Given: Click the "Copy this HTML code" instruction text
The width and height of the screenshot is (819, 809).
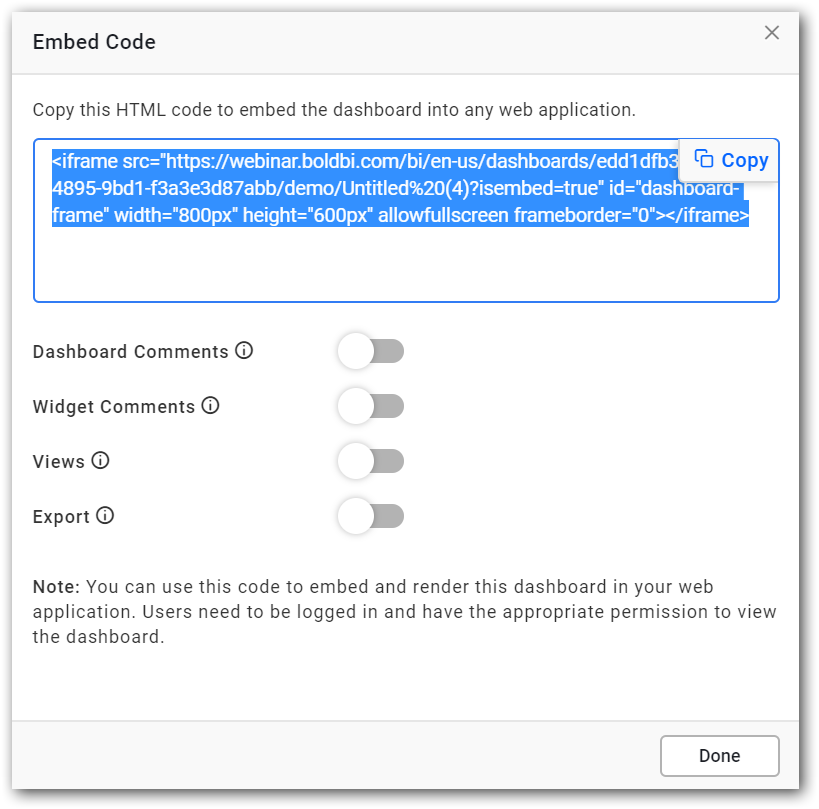Looking at the screenshot, I should pyautogui.click(x=334, y=109).
